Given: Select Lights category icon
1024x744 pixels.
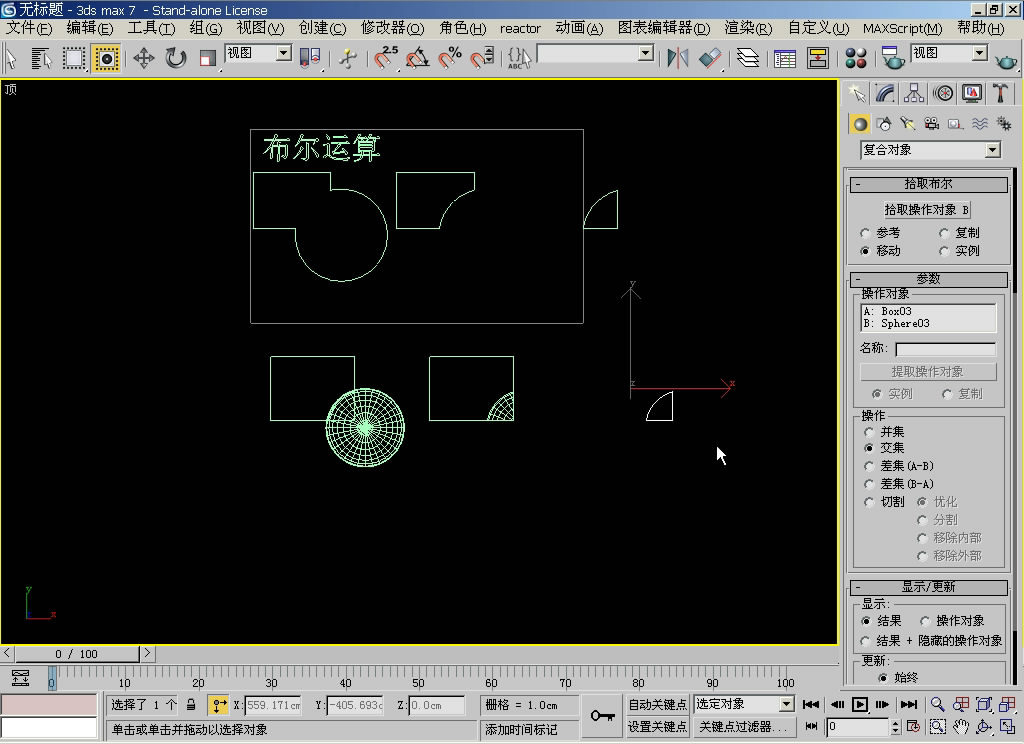Looking at the screenshot, I should (907, 123).
